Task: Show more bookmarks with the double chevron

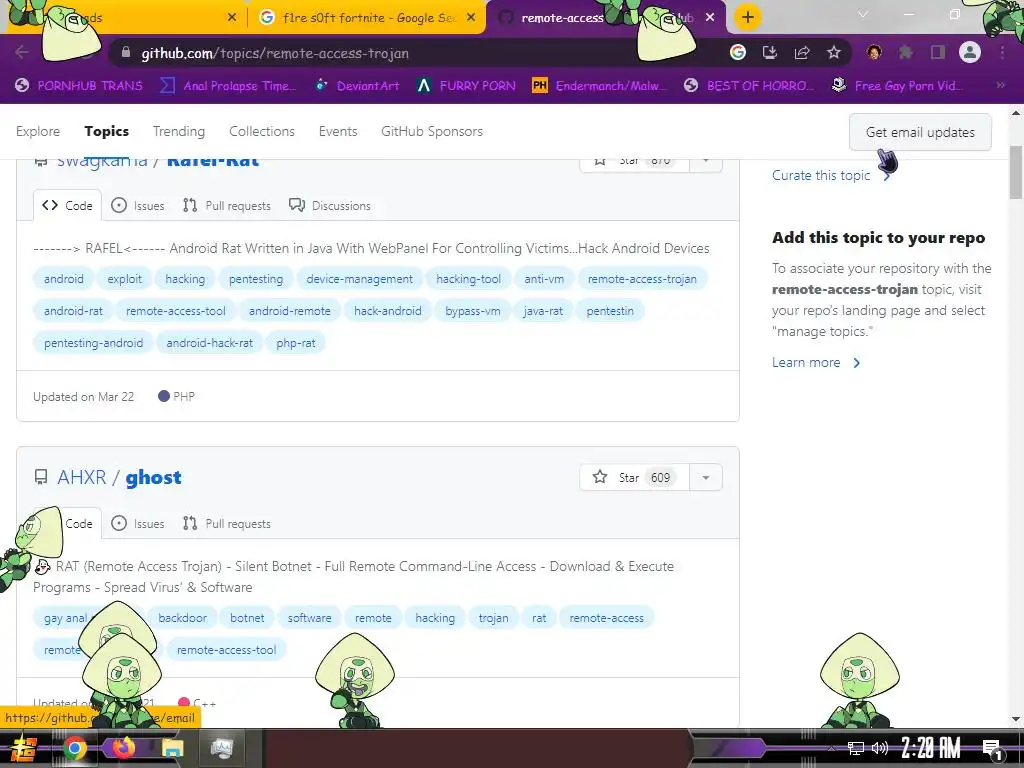Action: pyautogui.click(x=1000, y=86)
